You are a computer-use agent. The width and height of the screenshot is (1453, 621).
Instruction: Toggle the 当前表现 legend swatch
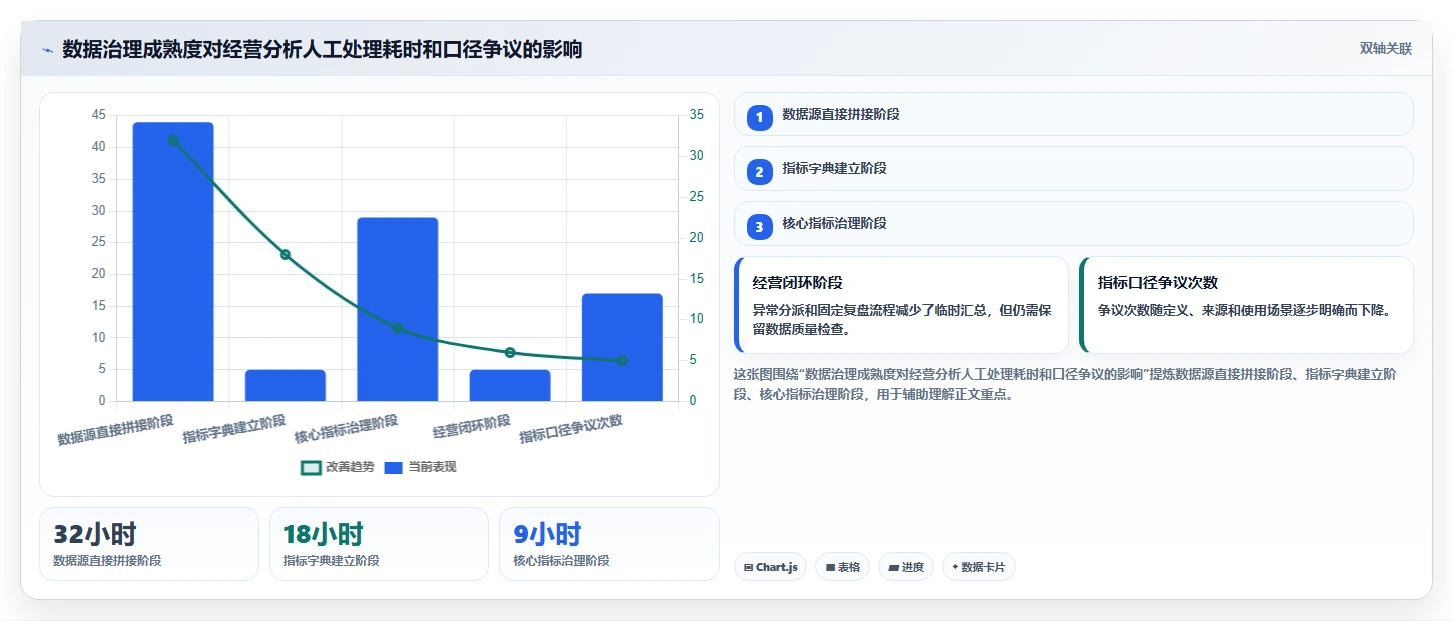click(x=393, y=467)
